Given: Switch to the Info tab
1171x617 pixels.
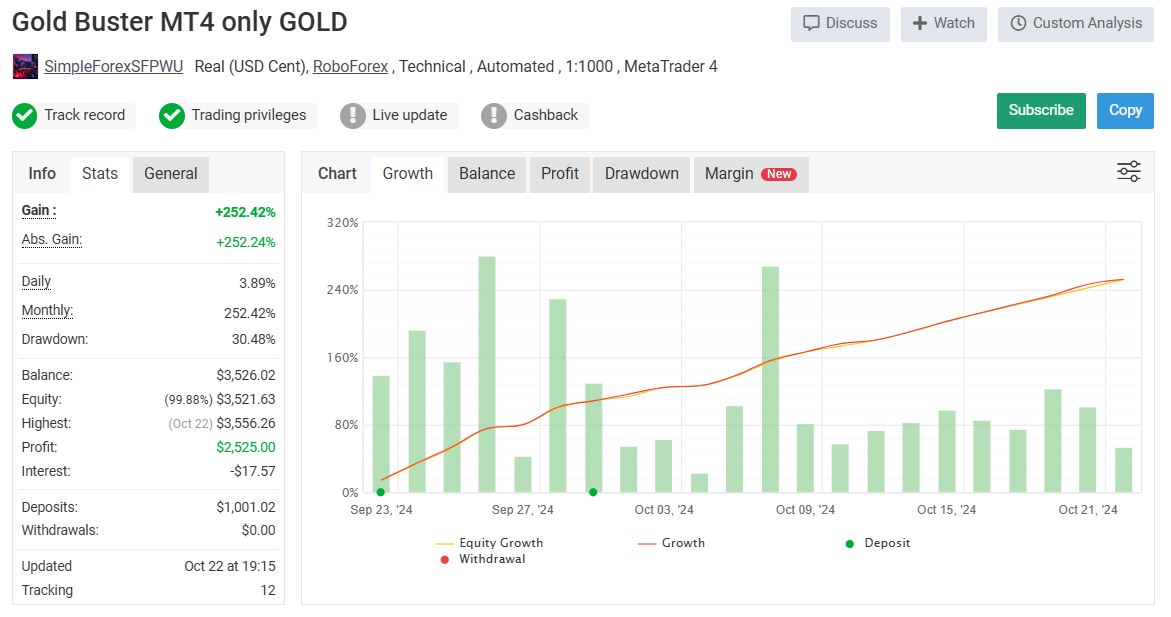Looking at the screenshot, I should tap(42, 173).
